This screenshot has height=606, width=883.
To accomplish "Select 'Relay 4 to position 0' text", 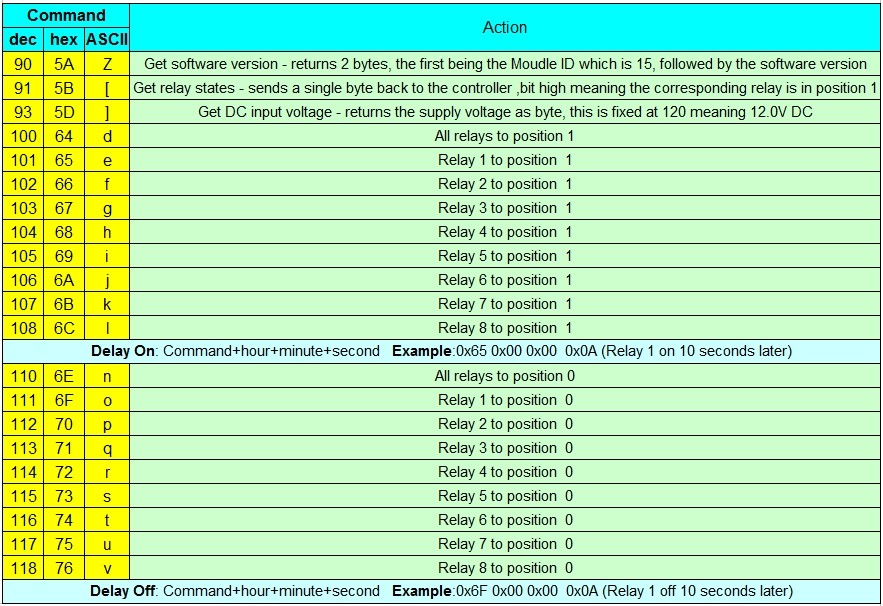I will pyautogui.click(x=505, y=472).
